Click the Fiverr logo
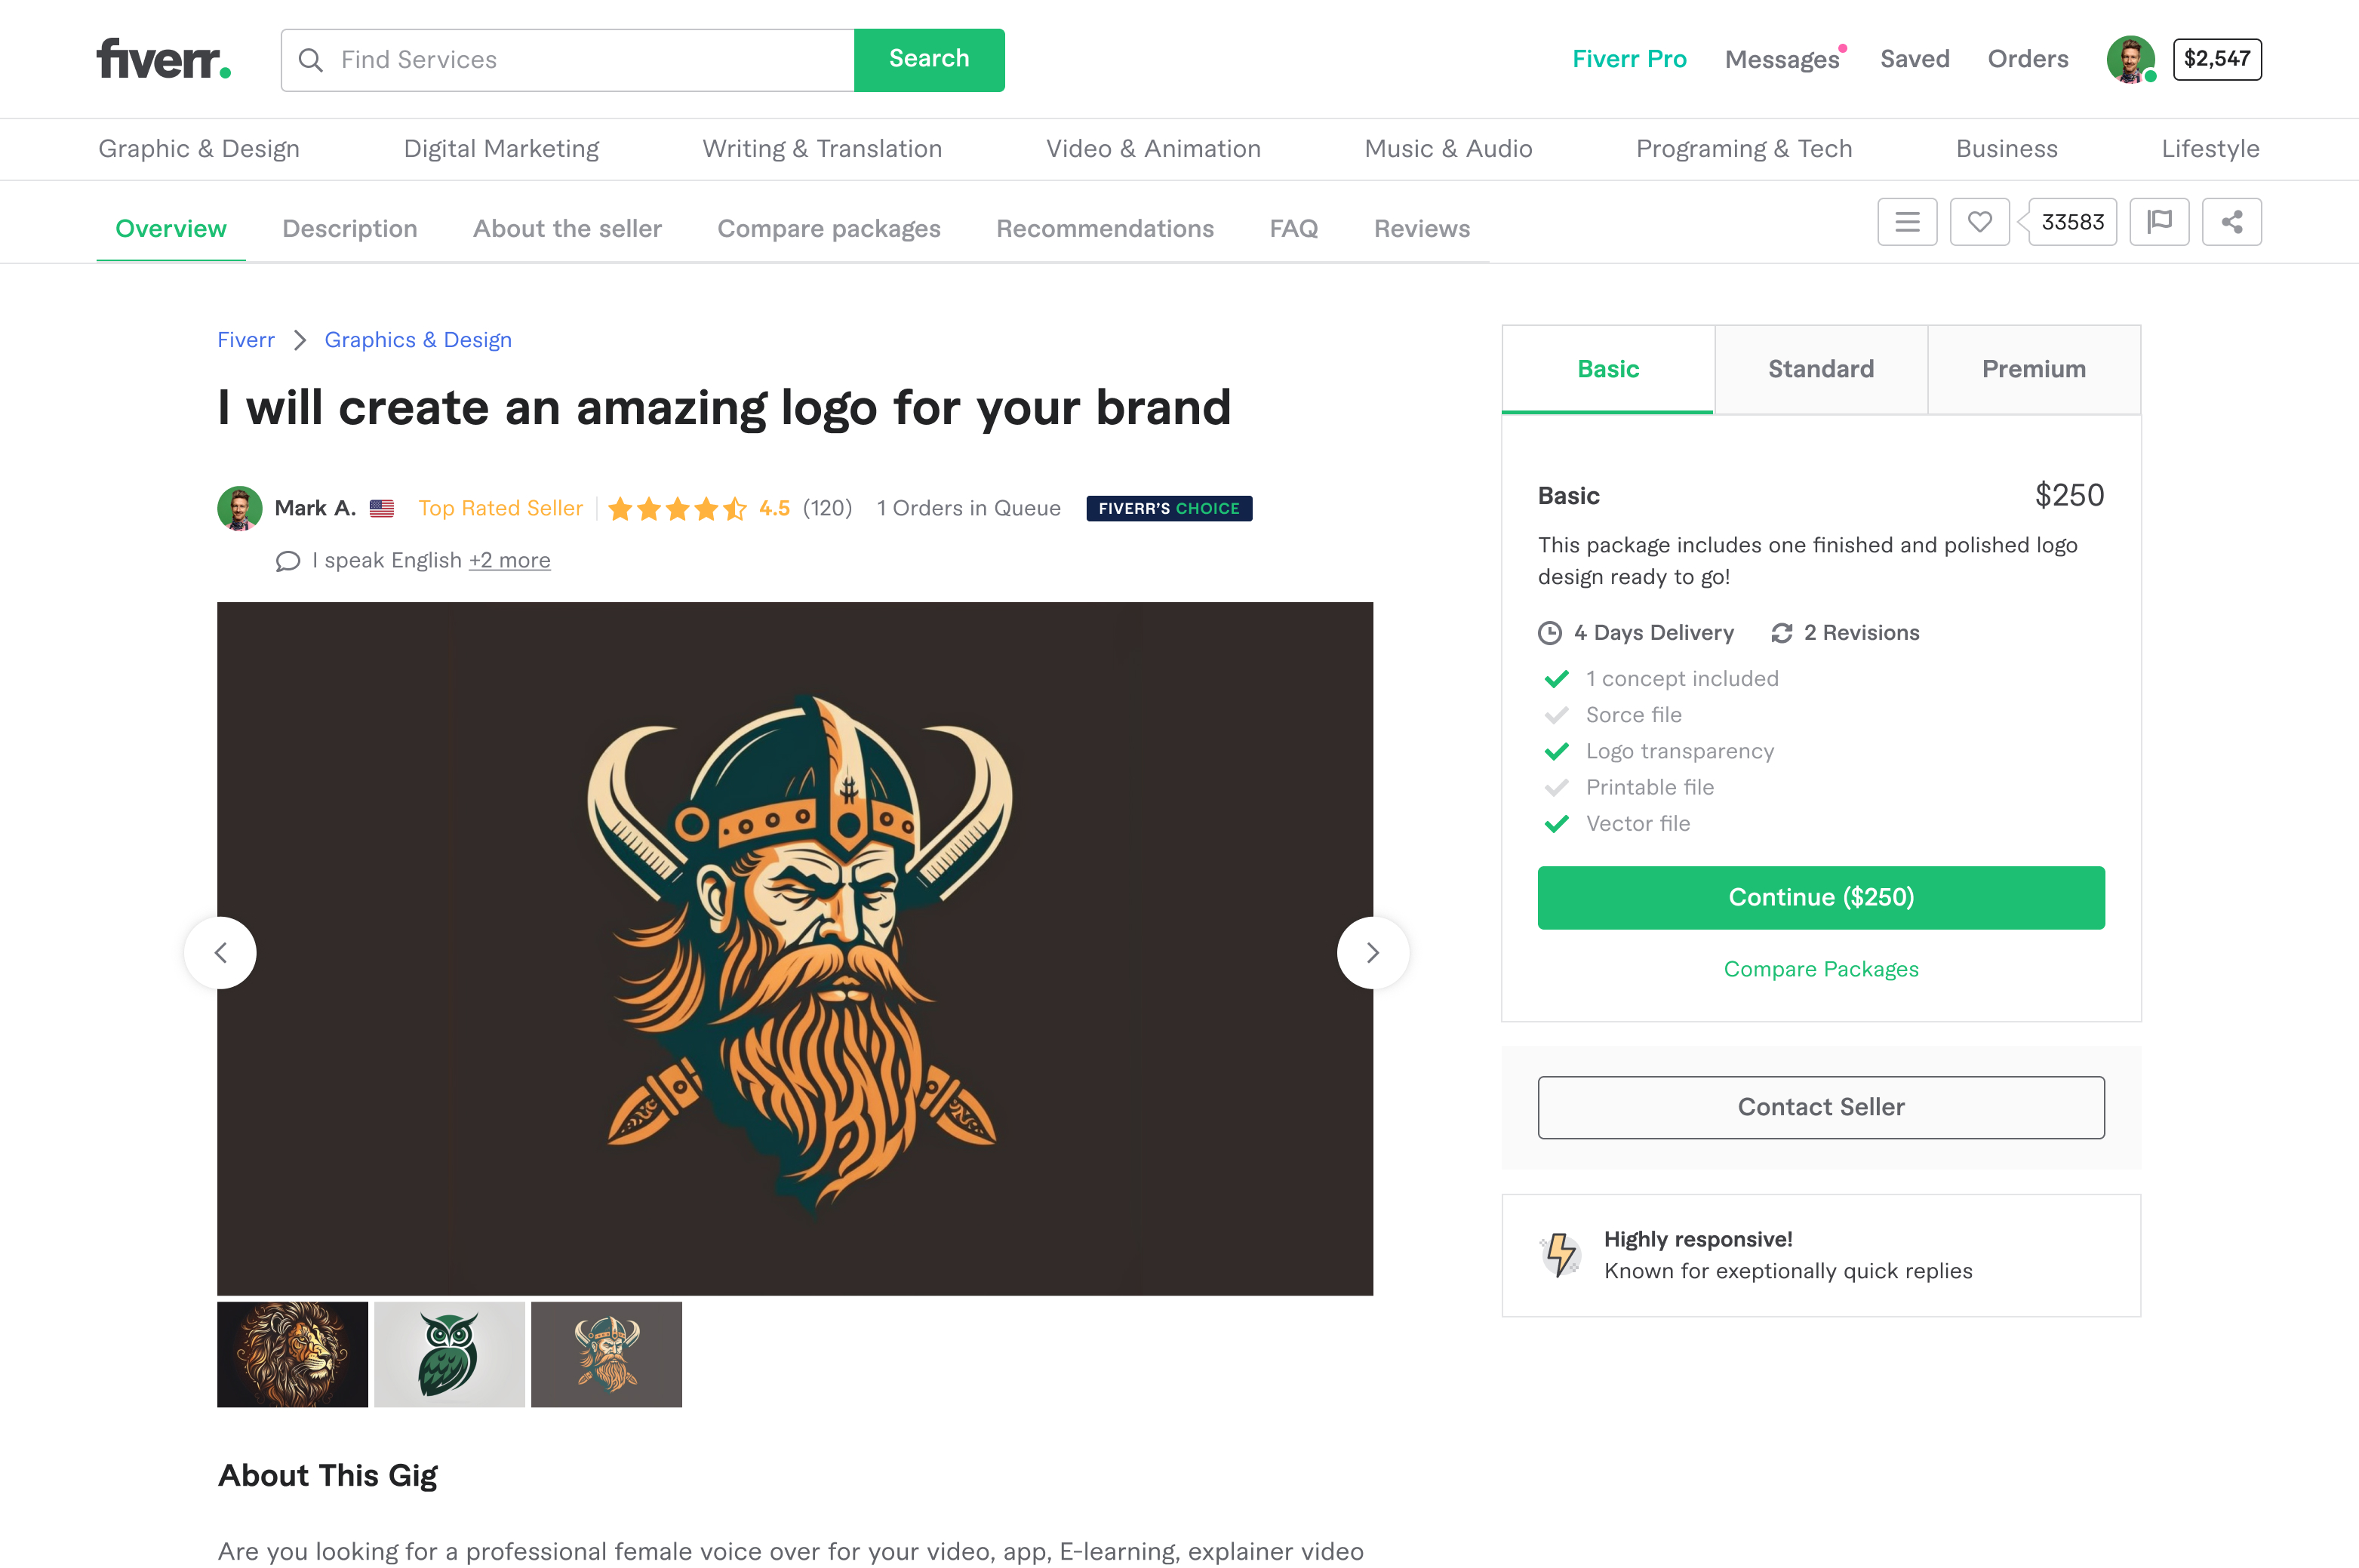The width and height of the screenshot is (2359, 1568). pyautogui.click(x=164, y=59)
